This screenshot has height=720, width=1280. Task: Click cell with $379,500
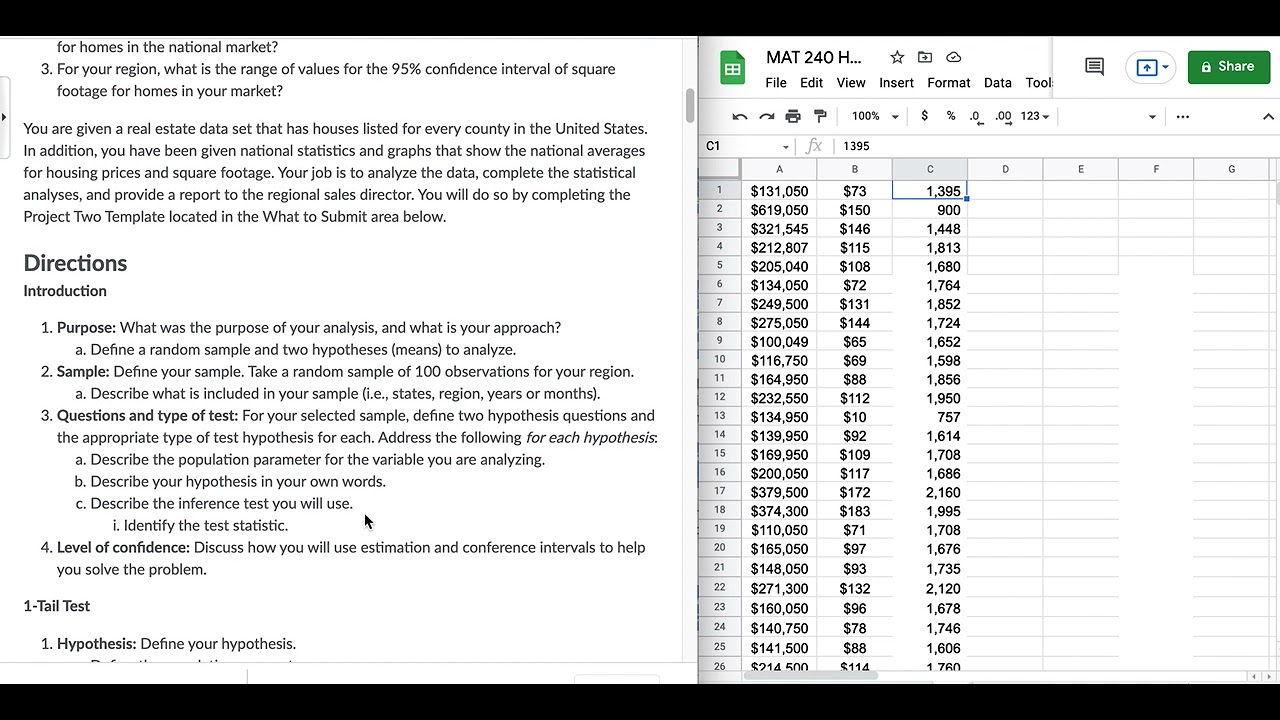pos(779,492)
